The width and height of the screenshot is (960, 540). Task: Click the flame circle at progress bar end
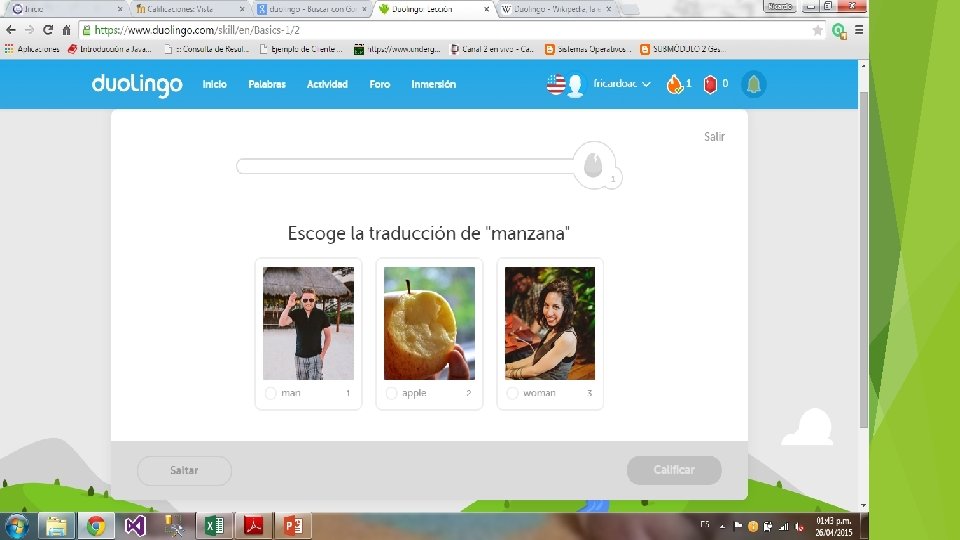(x=594, y=165)
